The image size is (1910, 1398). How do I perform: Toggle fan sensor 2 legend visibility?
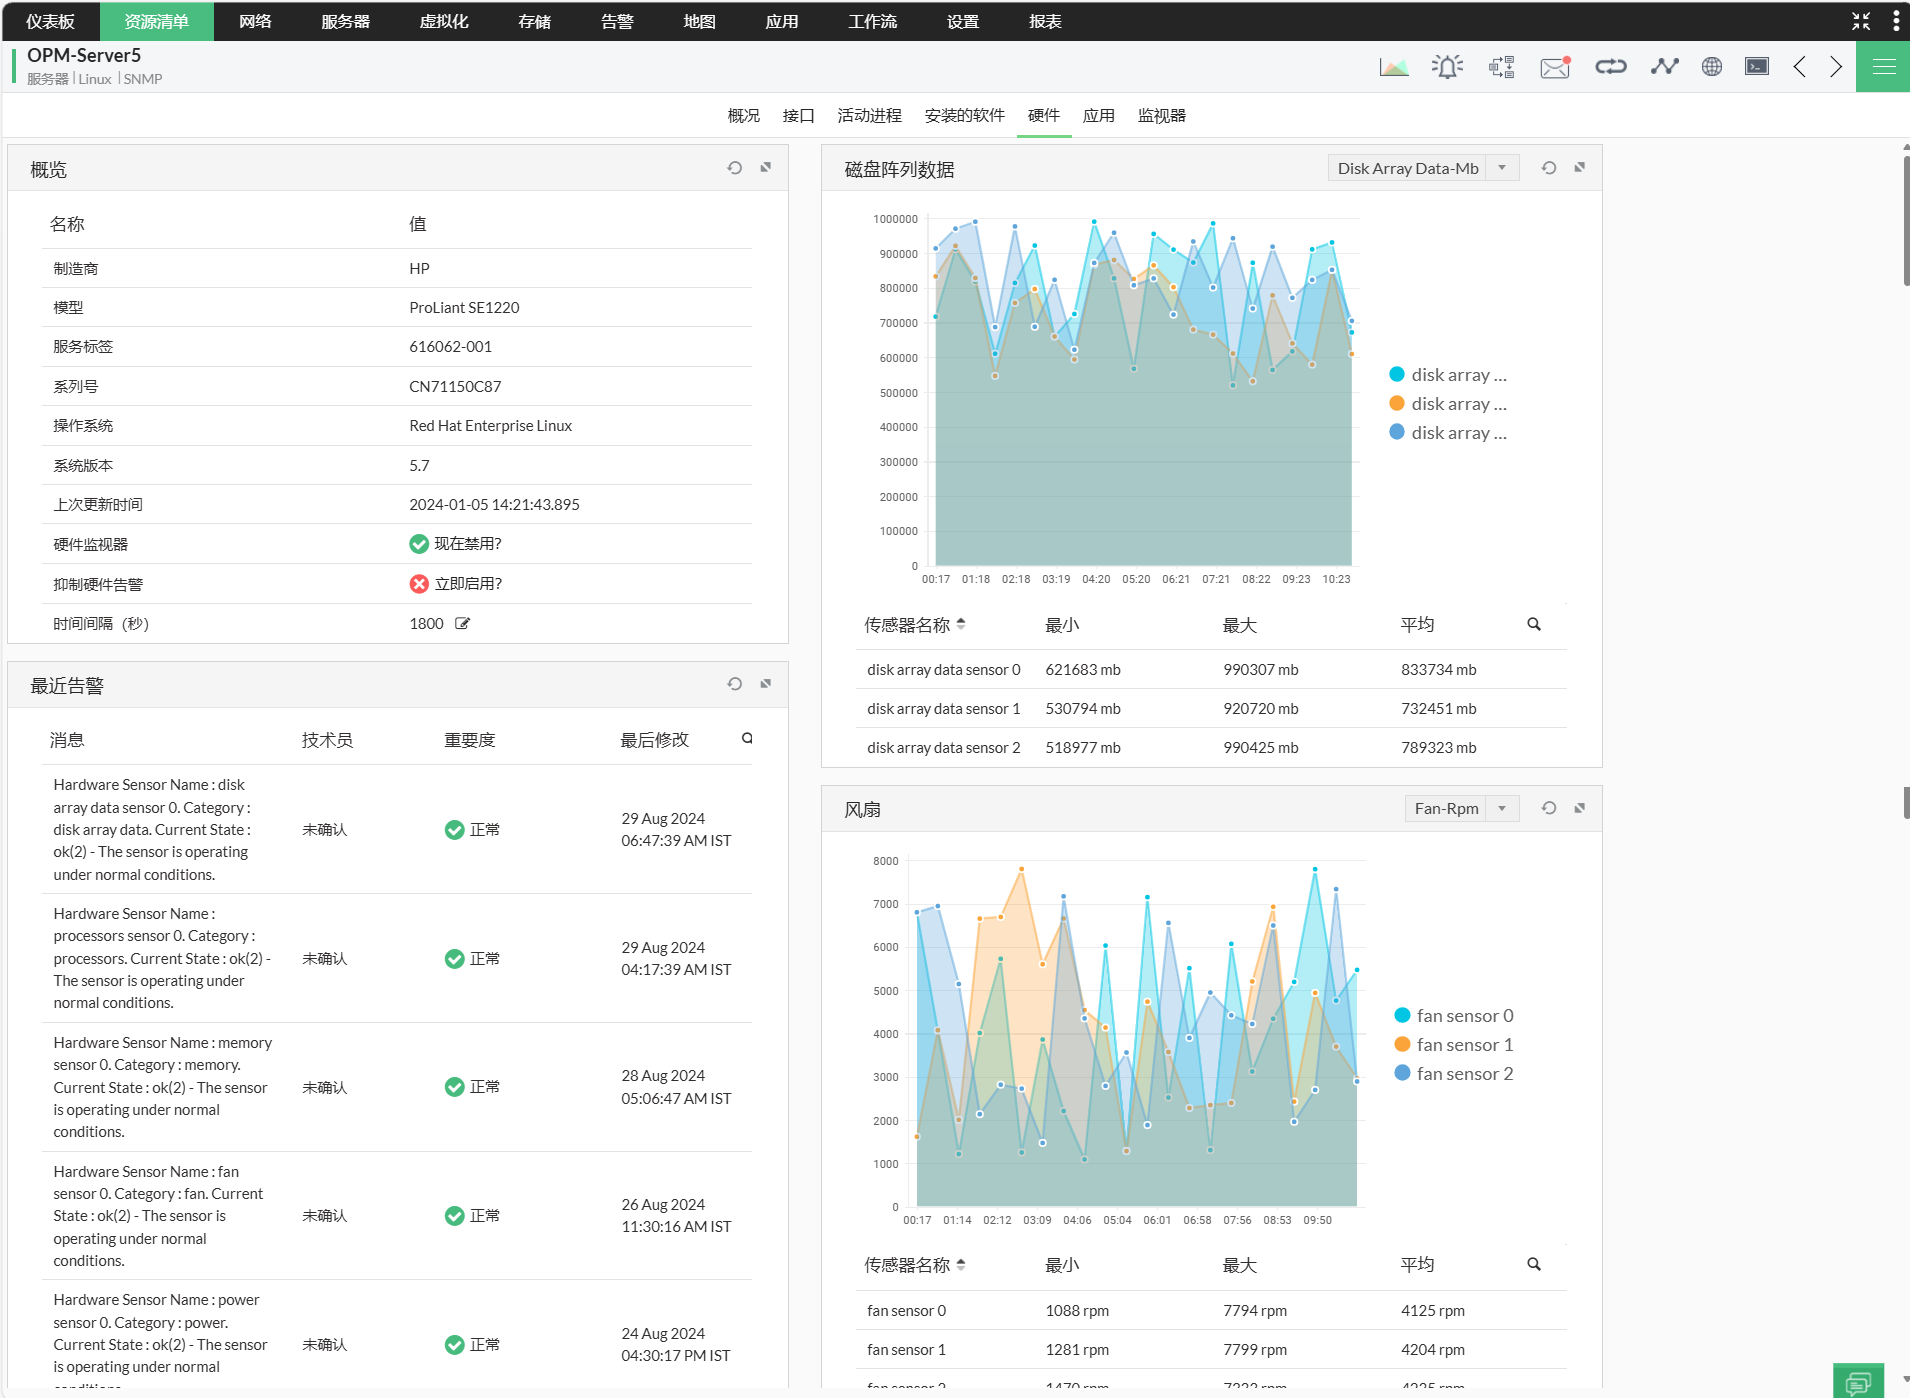click(1454, 1074)
